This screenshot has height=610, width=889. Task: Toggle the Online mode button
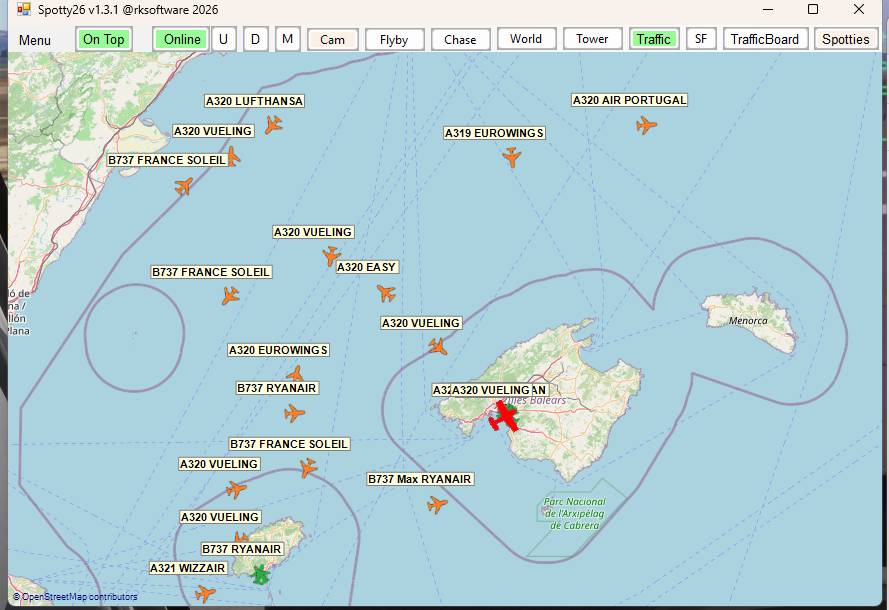click(x=181, y=39)
